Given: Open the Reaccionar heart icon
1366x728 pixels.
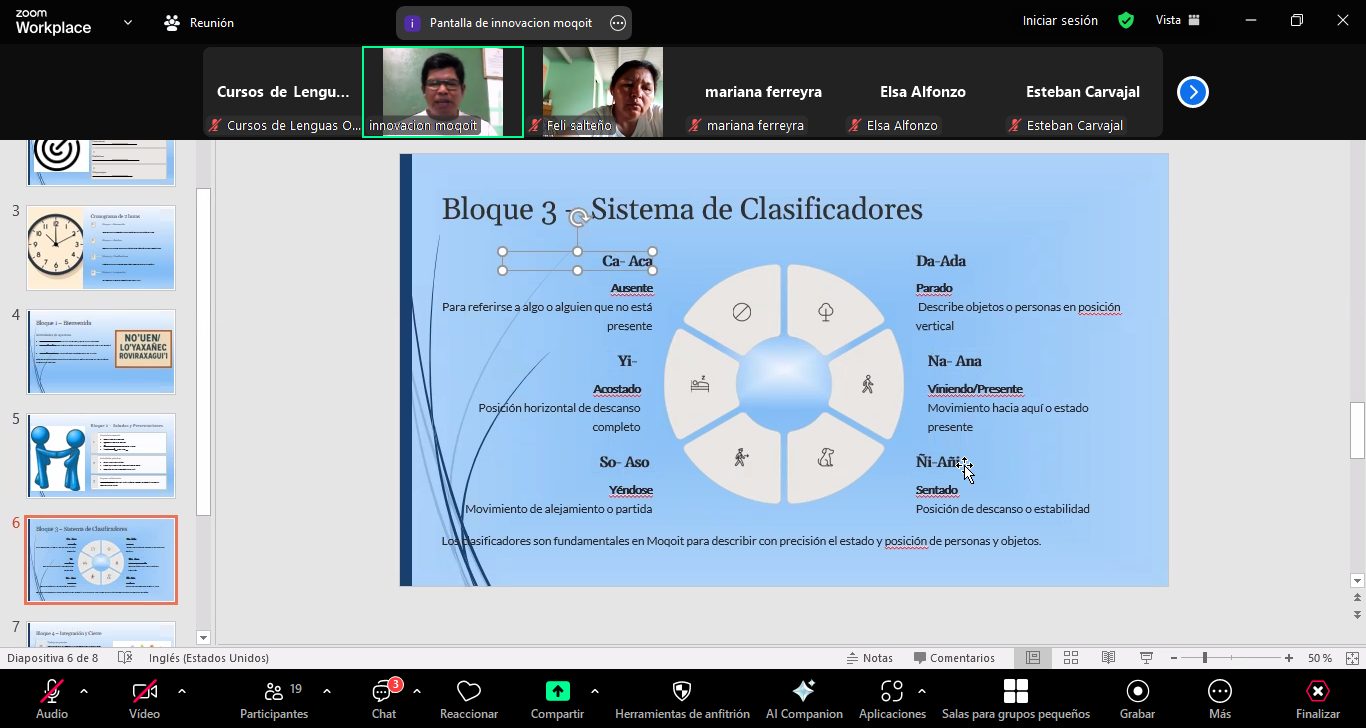Looking at the screenshot, I should (468, 692).
